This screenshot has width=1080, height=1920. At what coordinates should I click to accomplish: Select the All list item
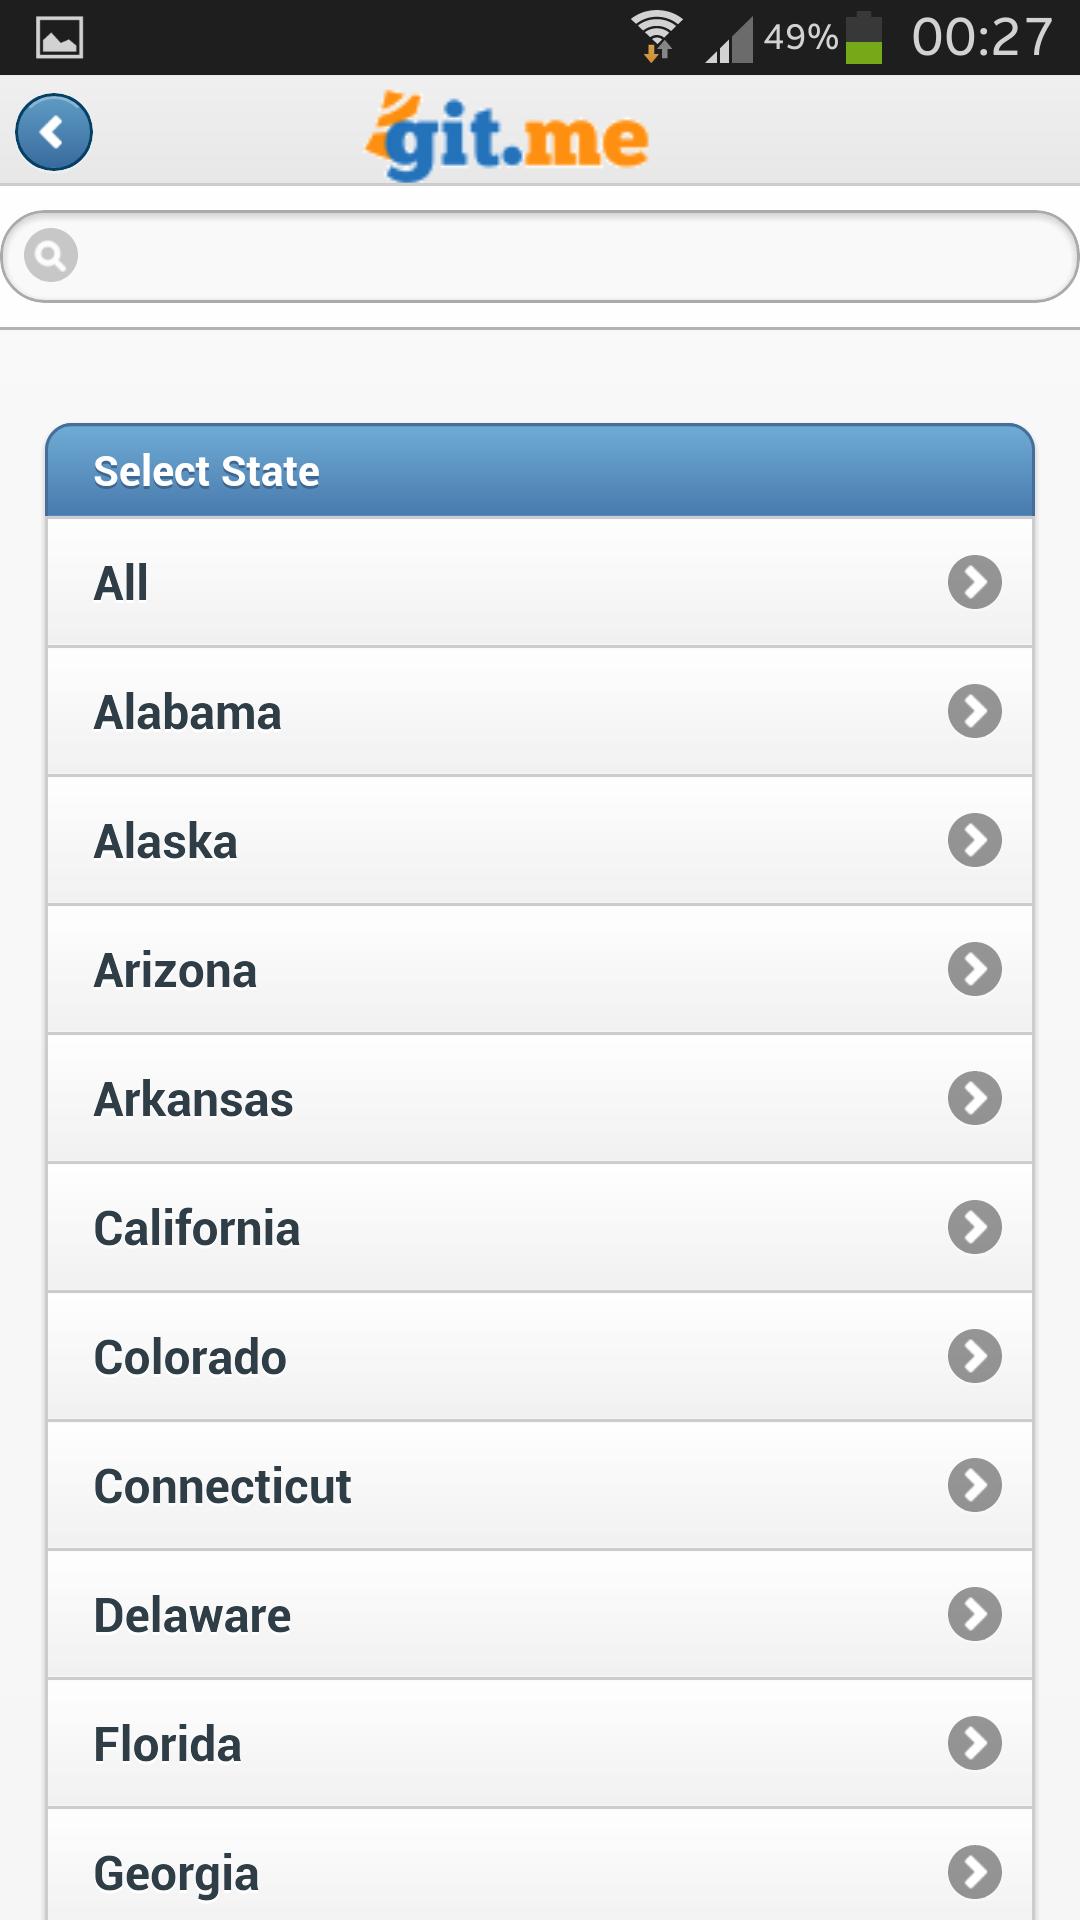point(540,582)
